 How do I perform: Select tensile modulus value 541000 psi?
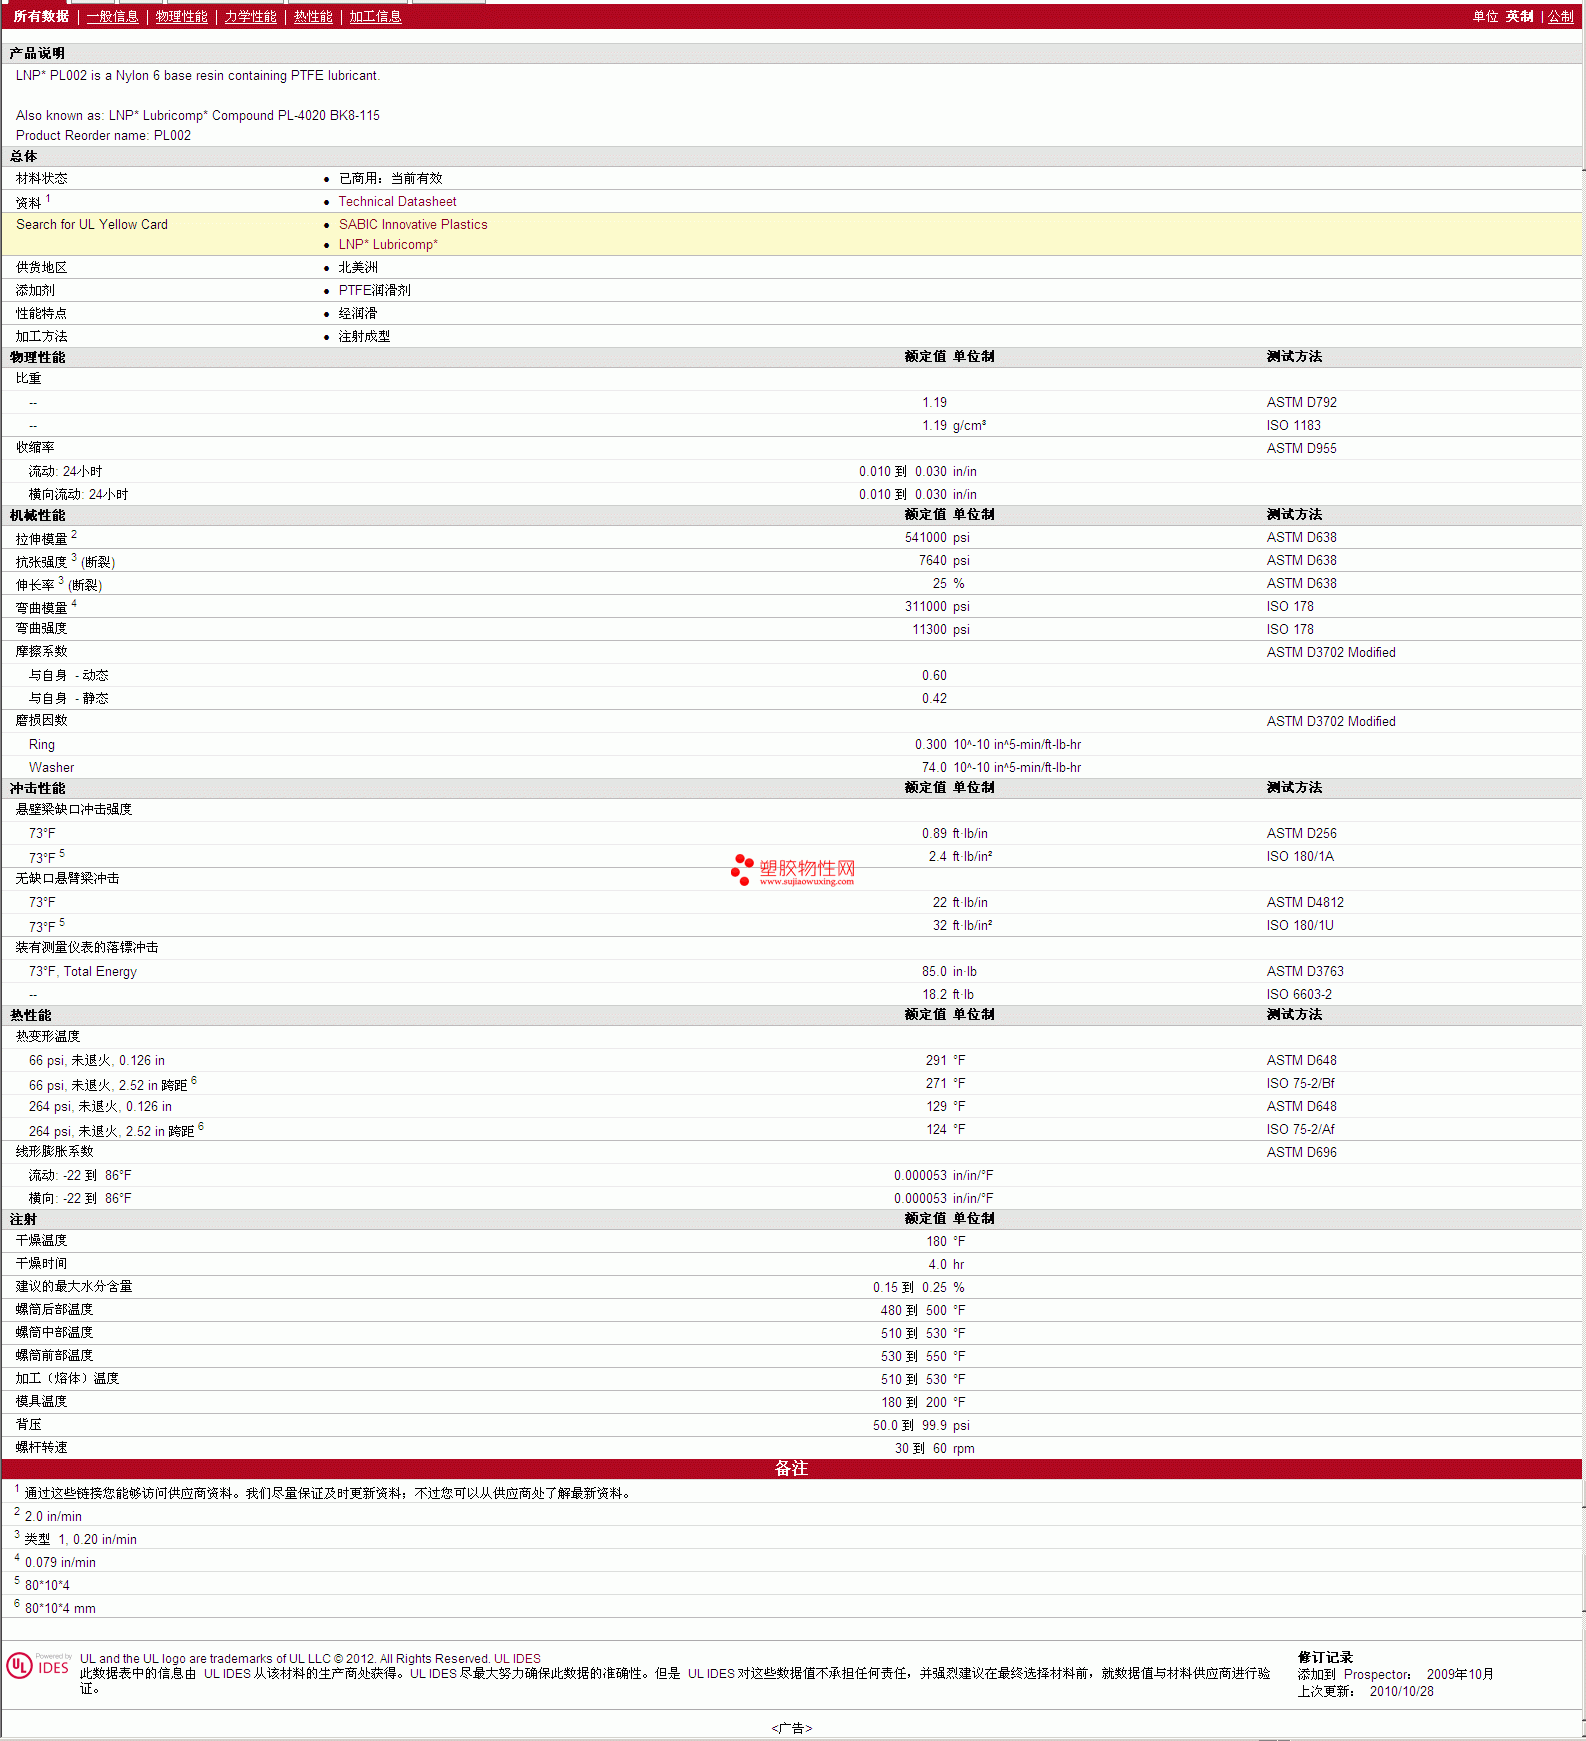(937, 538)
